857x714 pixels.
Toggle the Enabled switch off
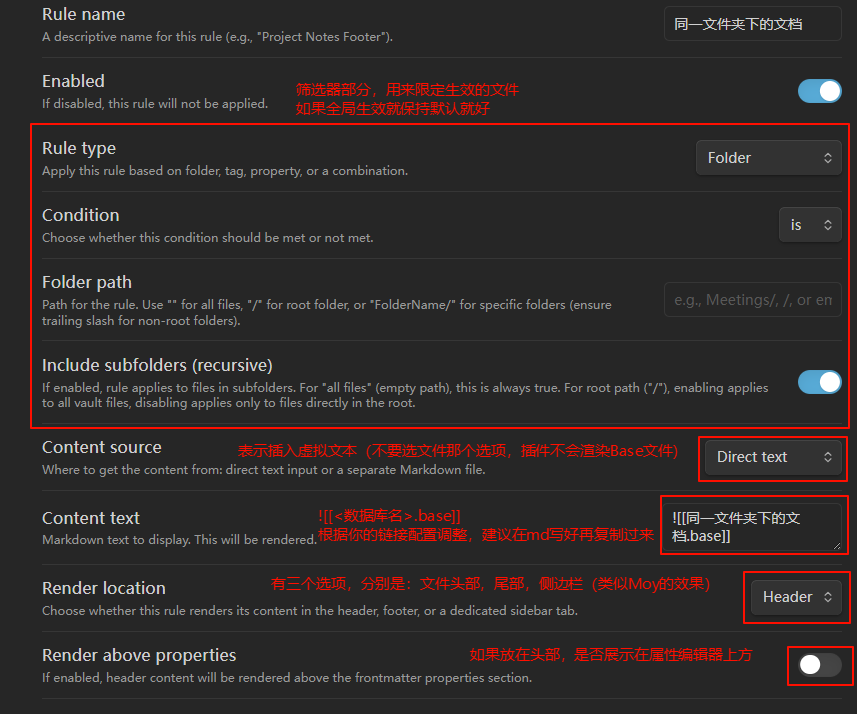[819, 91]
